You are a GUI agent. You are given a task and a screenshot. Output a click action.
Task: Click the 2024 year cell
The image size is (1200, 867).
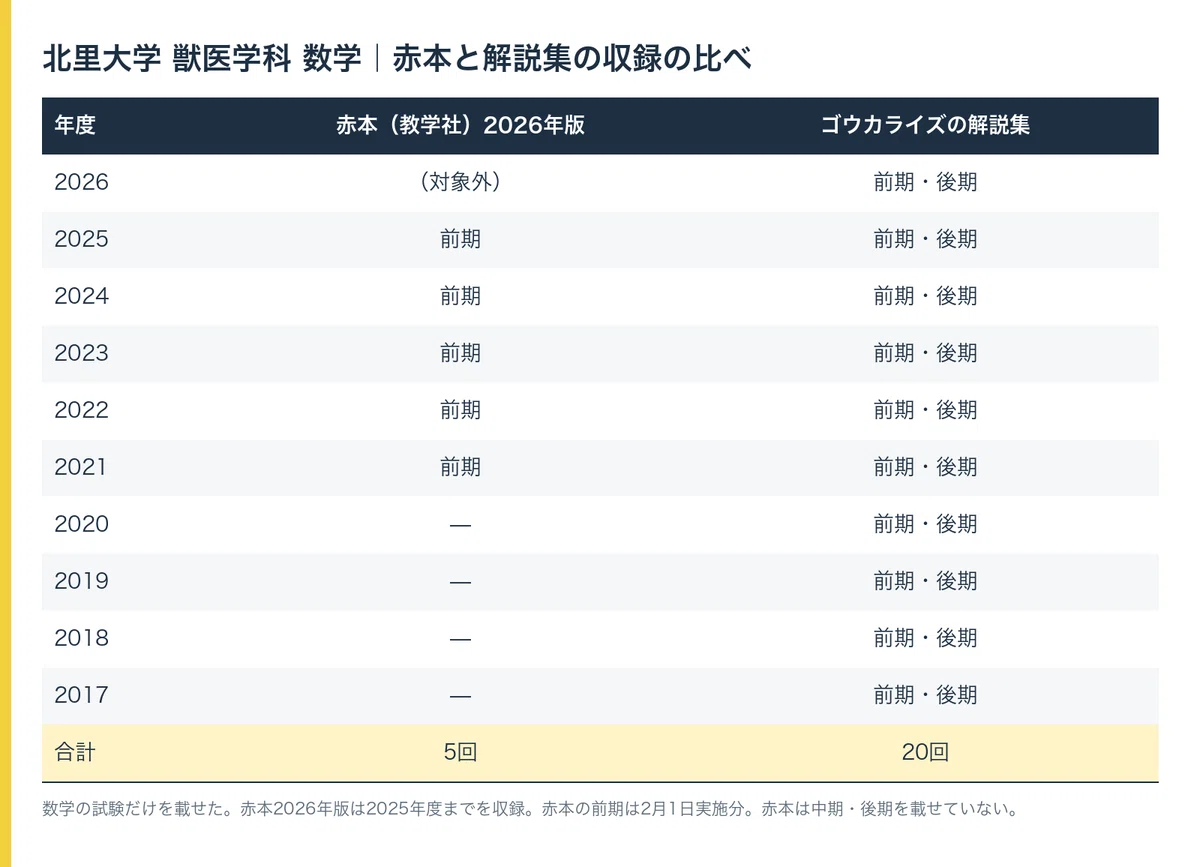[x=81, y=297]
